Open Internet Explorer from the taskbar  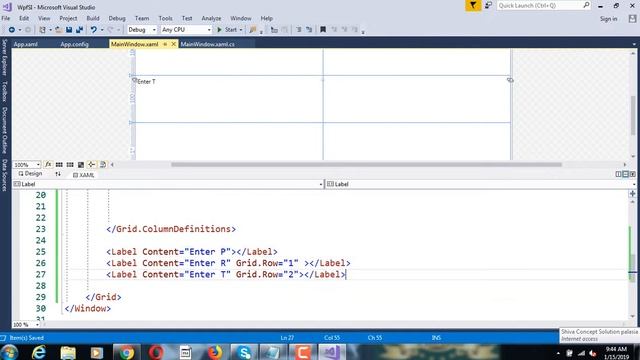[x=38, y=352]
